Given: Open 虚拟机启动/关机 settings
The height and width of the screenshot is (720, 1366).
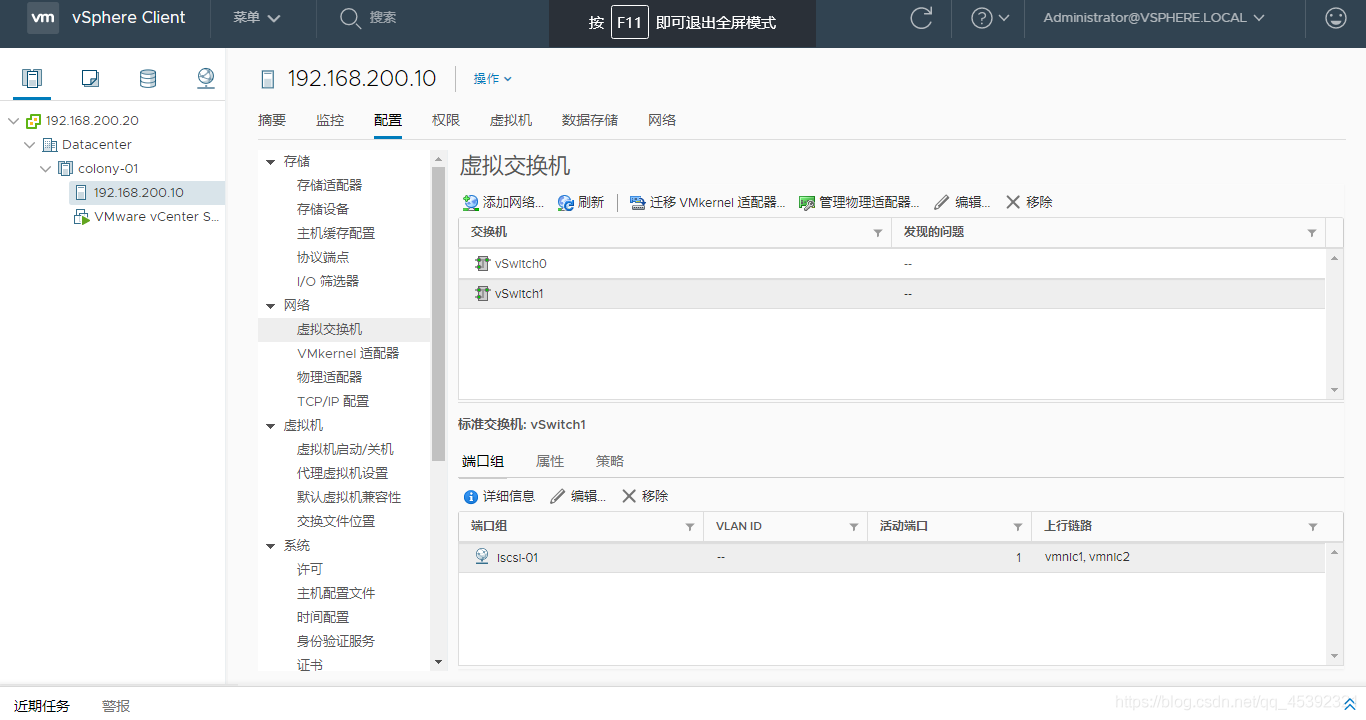Looking at the screenshot, I should tap(345, 449).
